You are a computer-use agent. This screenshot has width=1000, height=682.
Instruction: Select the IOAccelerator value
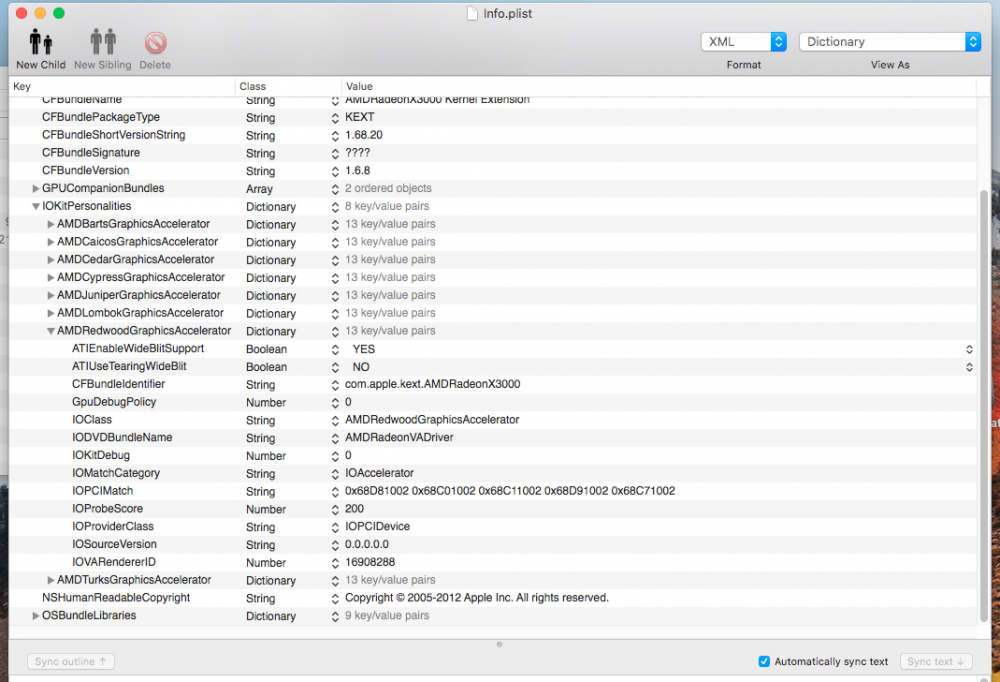[379, 473]
